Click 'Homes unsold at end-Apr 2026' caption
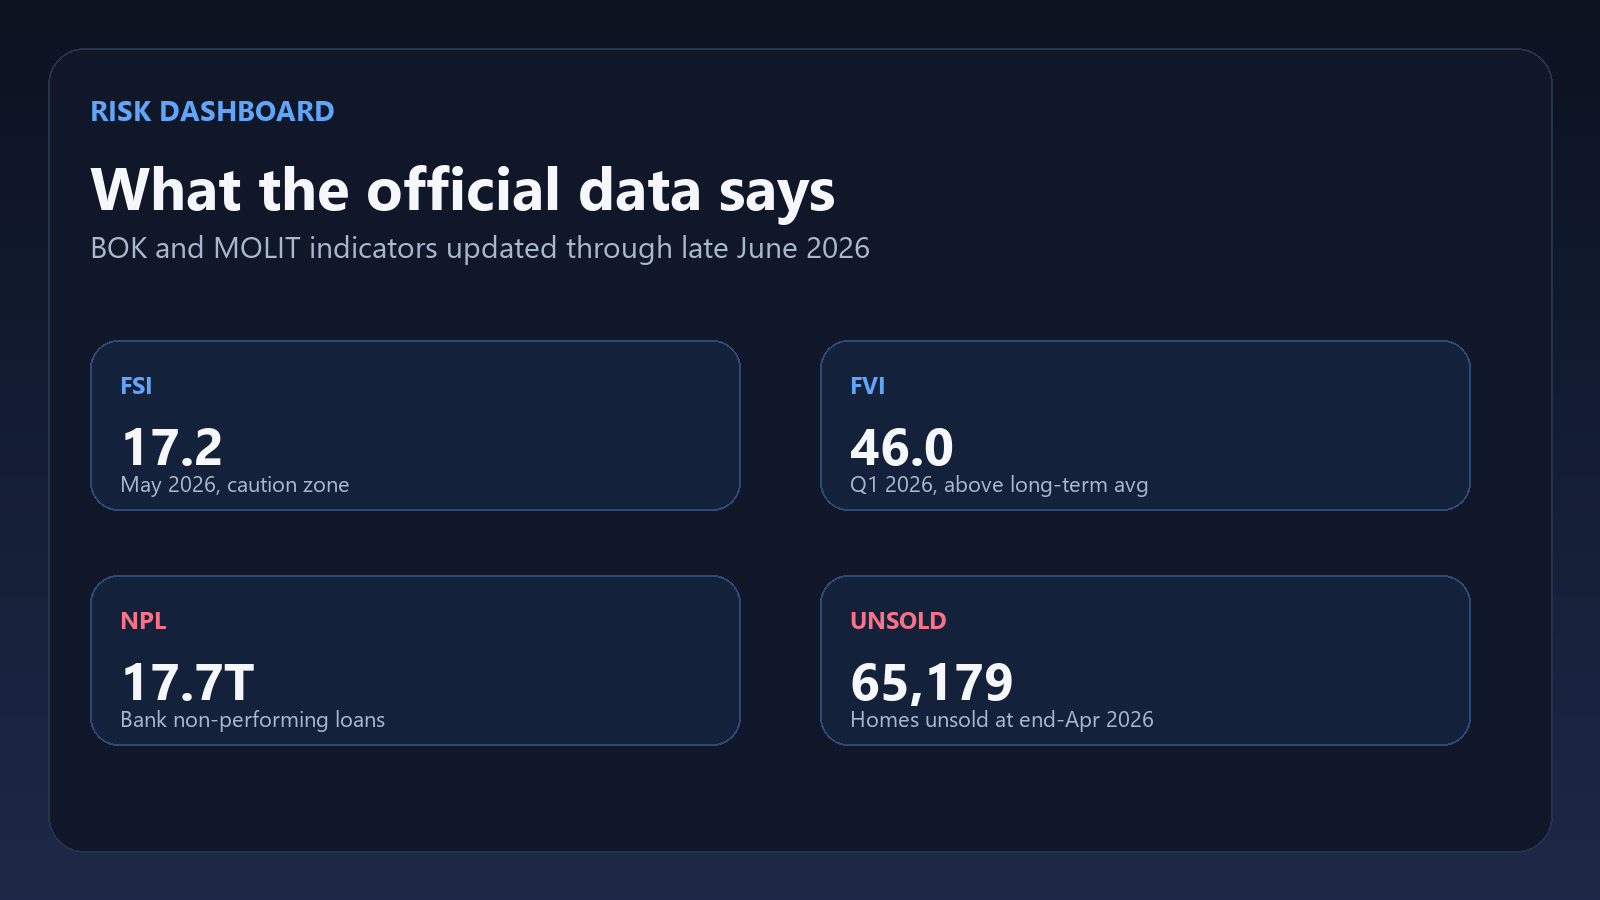 pyautogui.click(x=1002, y=720)
